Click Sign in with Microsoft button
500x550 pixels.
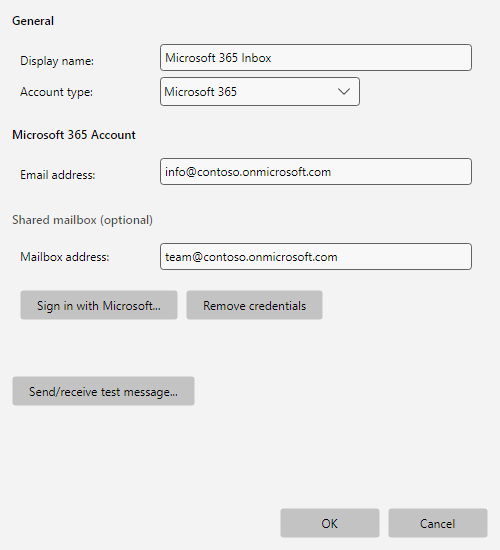99,305
